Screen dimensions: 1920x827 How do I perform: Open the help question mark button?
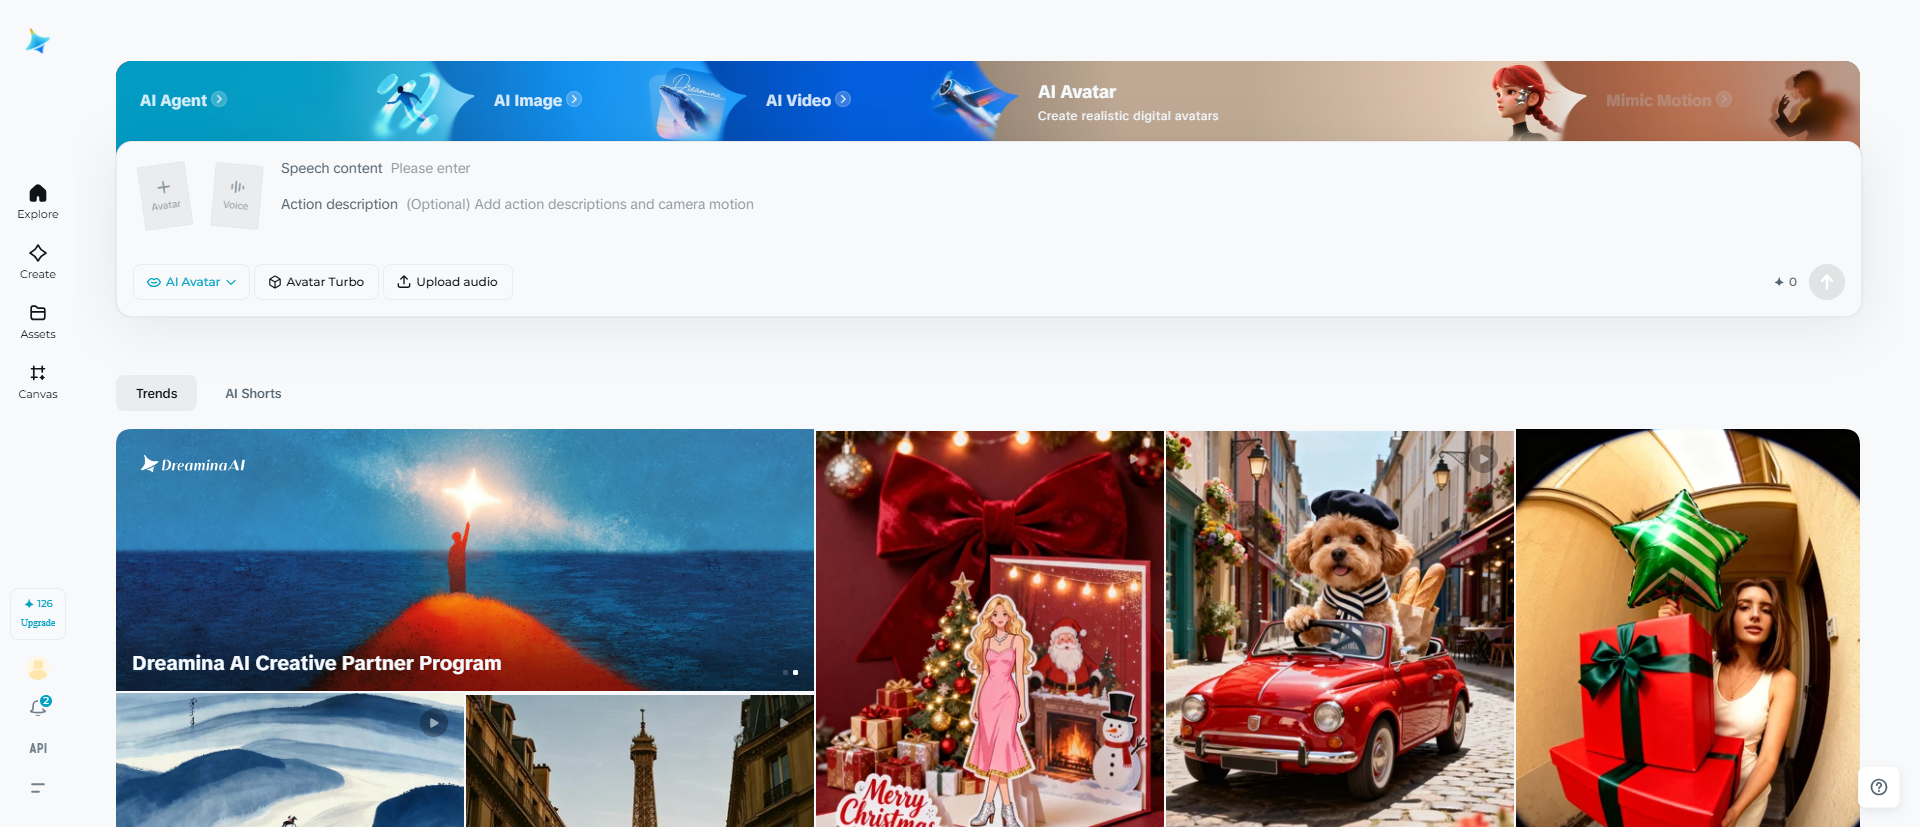1879,787
